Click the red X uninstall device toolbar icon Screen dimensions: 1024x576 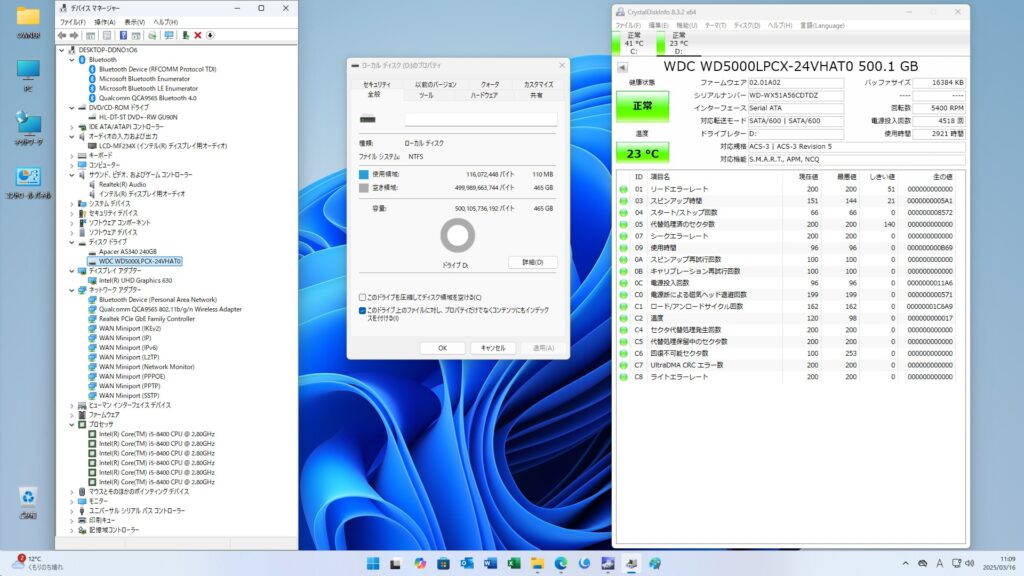[197, 35]
